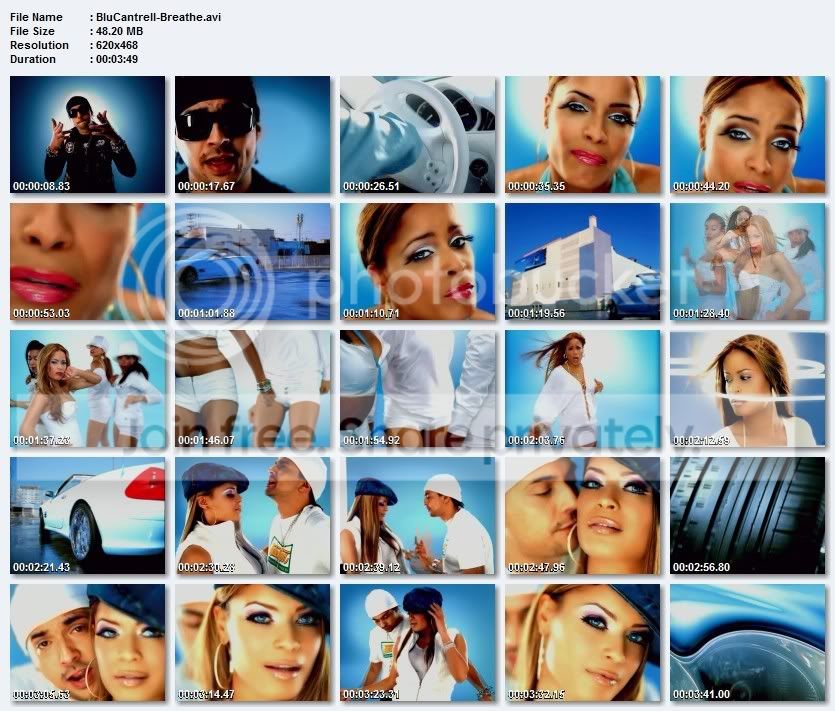Select the thumbnail timestamped 00:00:44.20
The image size is (835, 711).
pyautogui.click(x=748, y=134)
